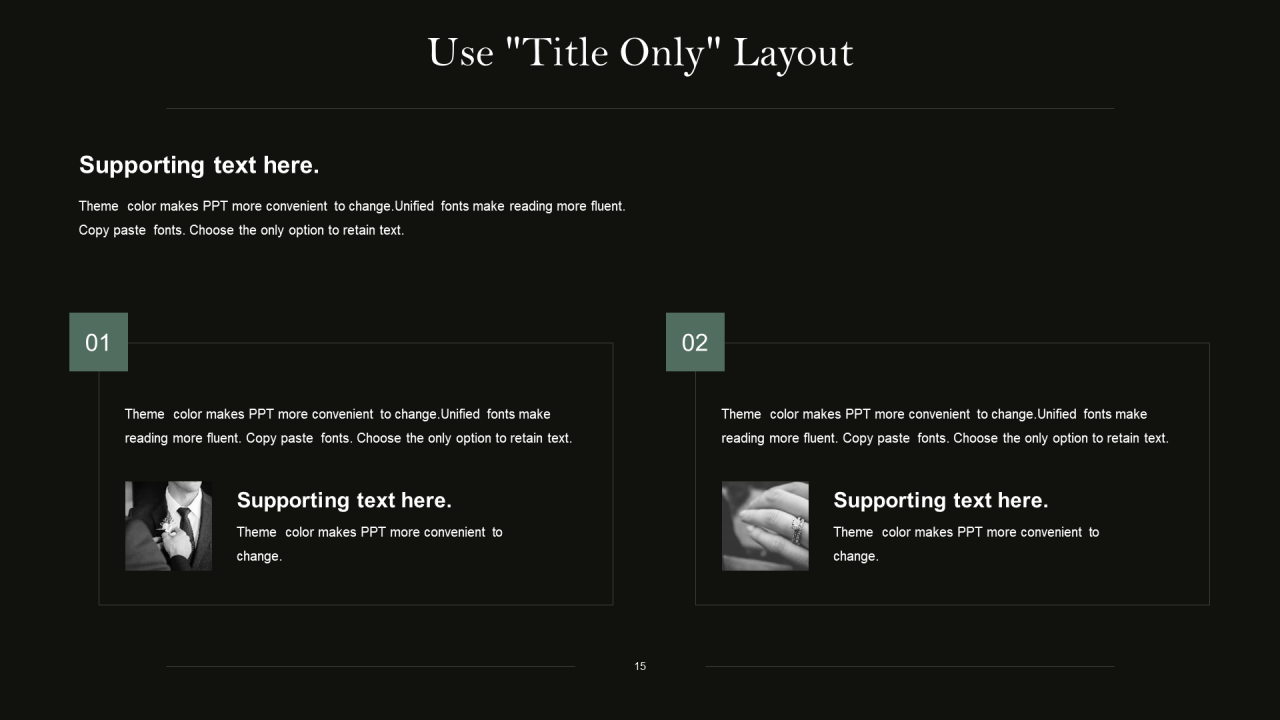
Task: Click the green 01 number badge
Action: click(x=98, y=342)
